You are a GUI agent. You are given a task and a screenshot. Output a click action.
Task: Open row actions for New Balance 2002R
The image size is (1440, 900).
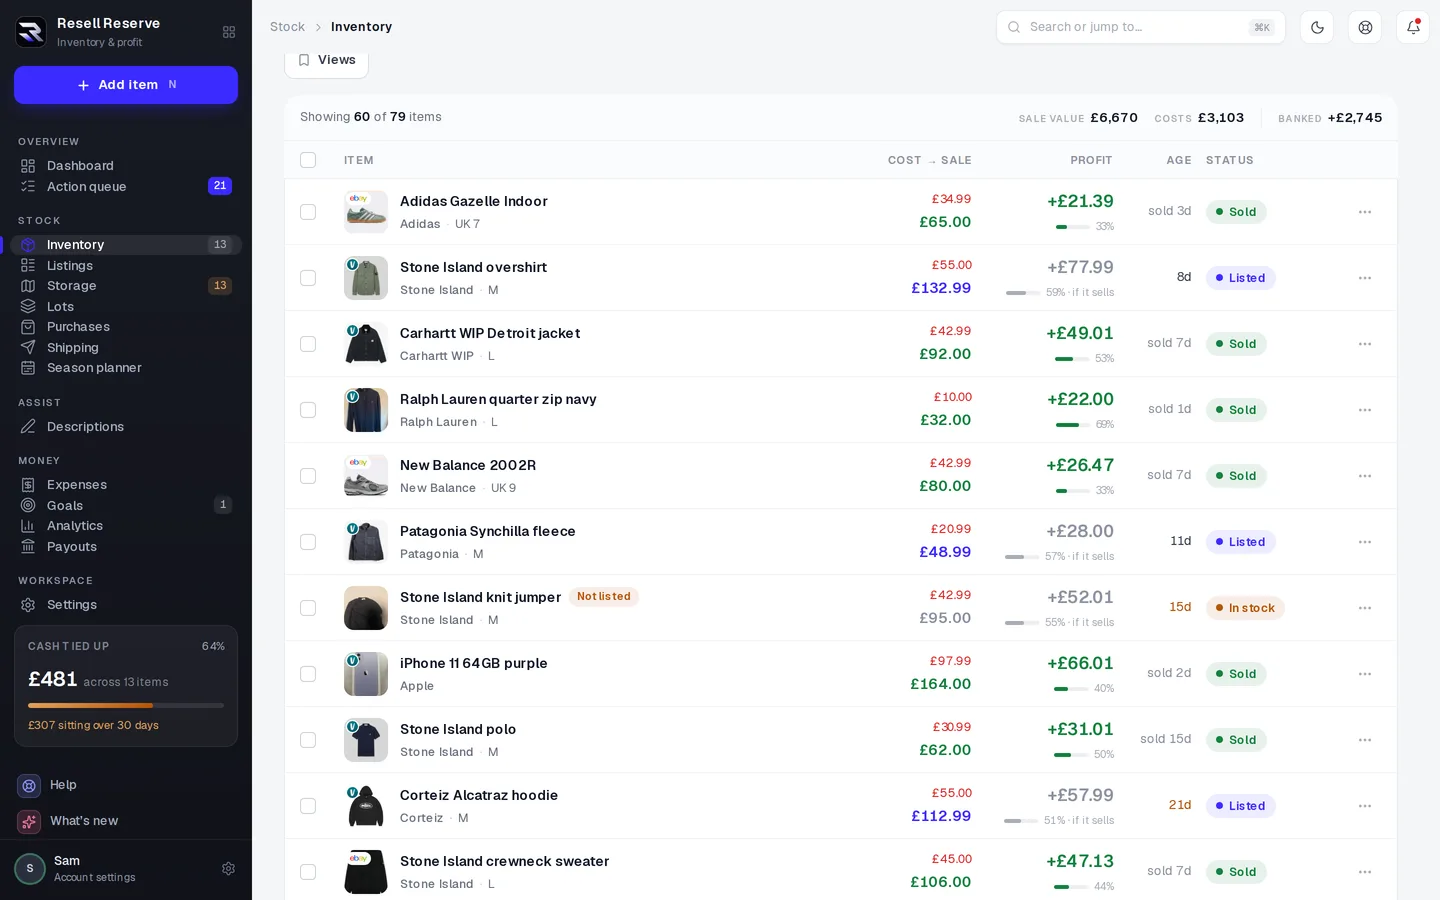tap(1365, 476)
